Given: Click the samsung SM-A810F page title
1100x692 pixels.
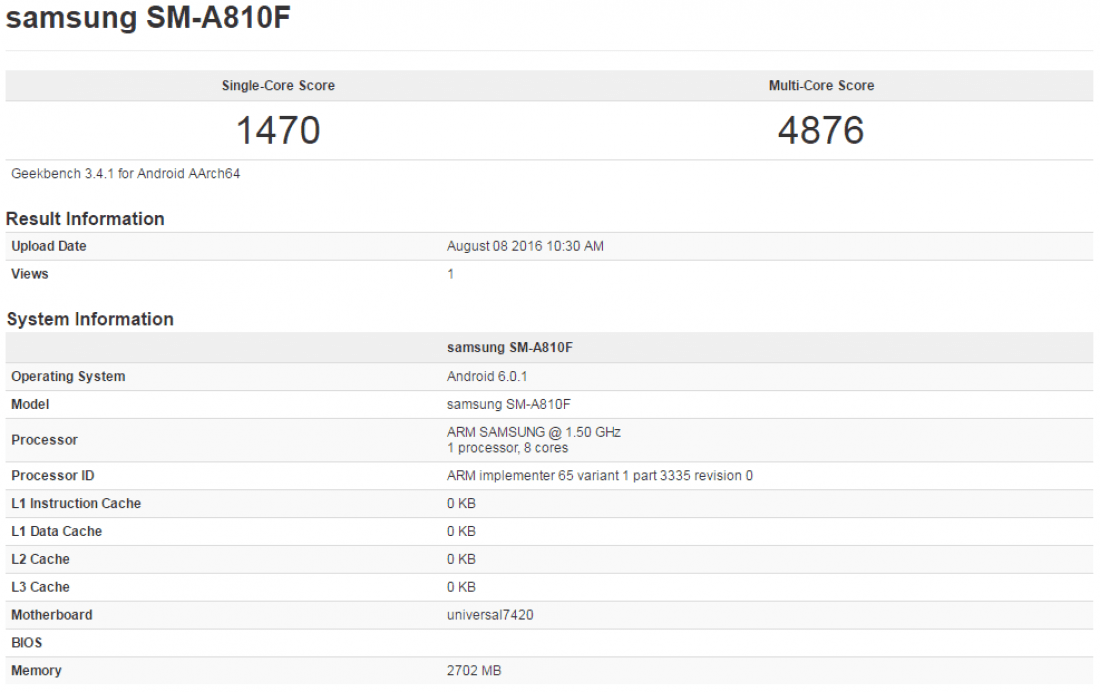Looking at the screenshot, I should coord(149,18).
